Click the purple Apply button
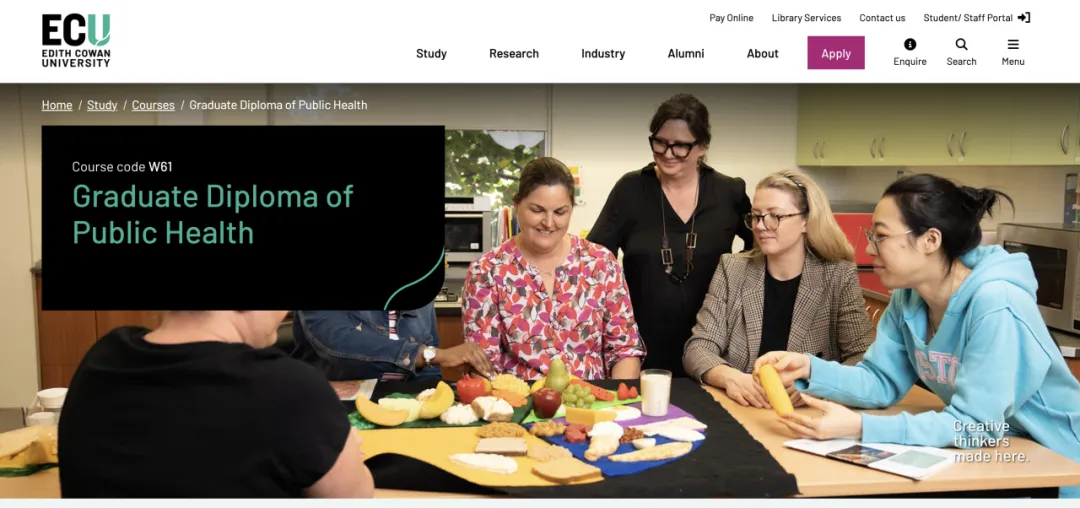 [x=835, y=53]
